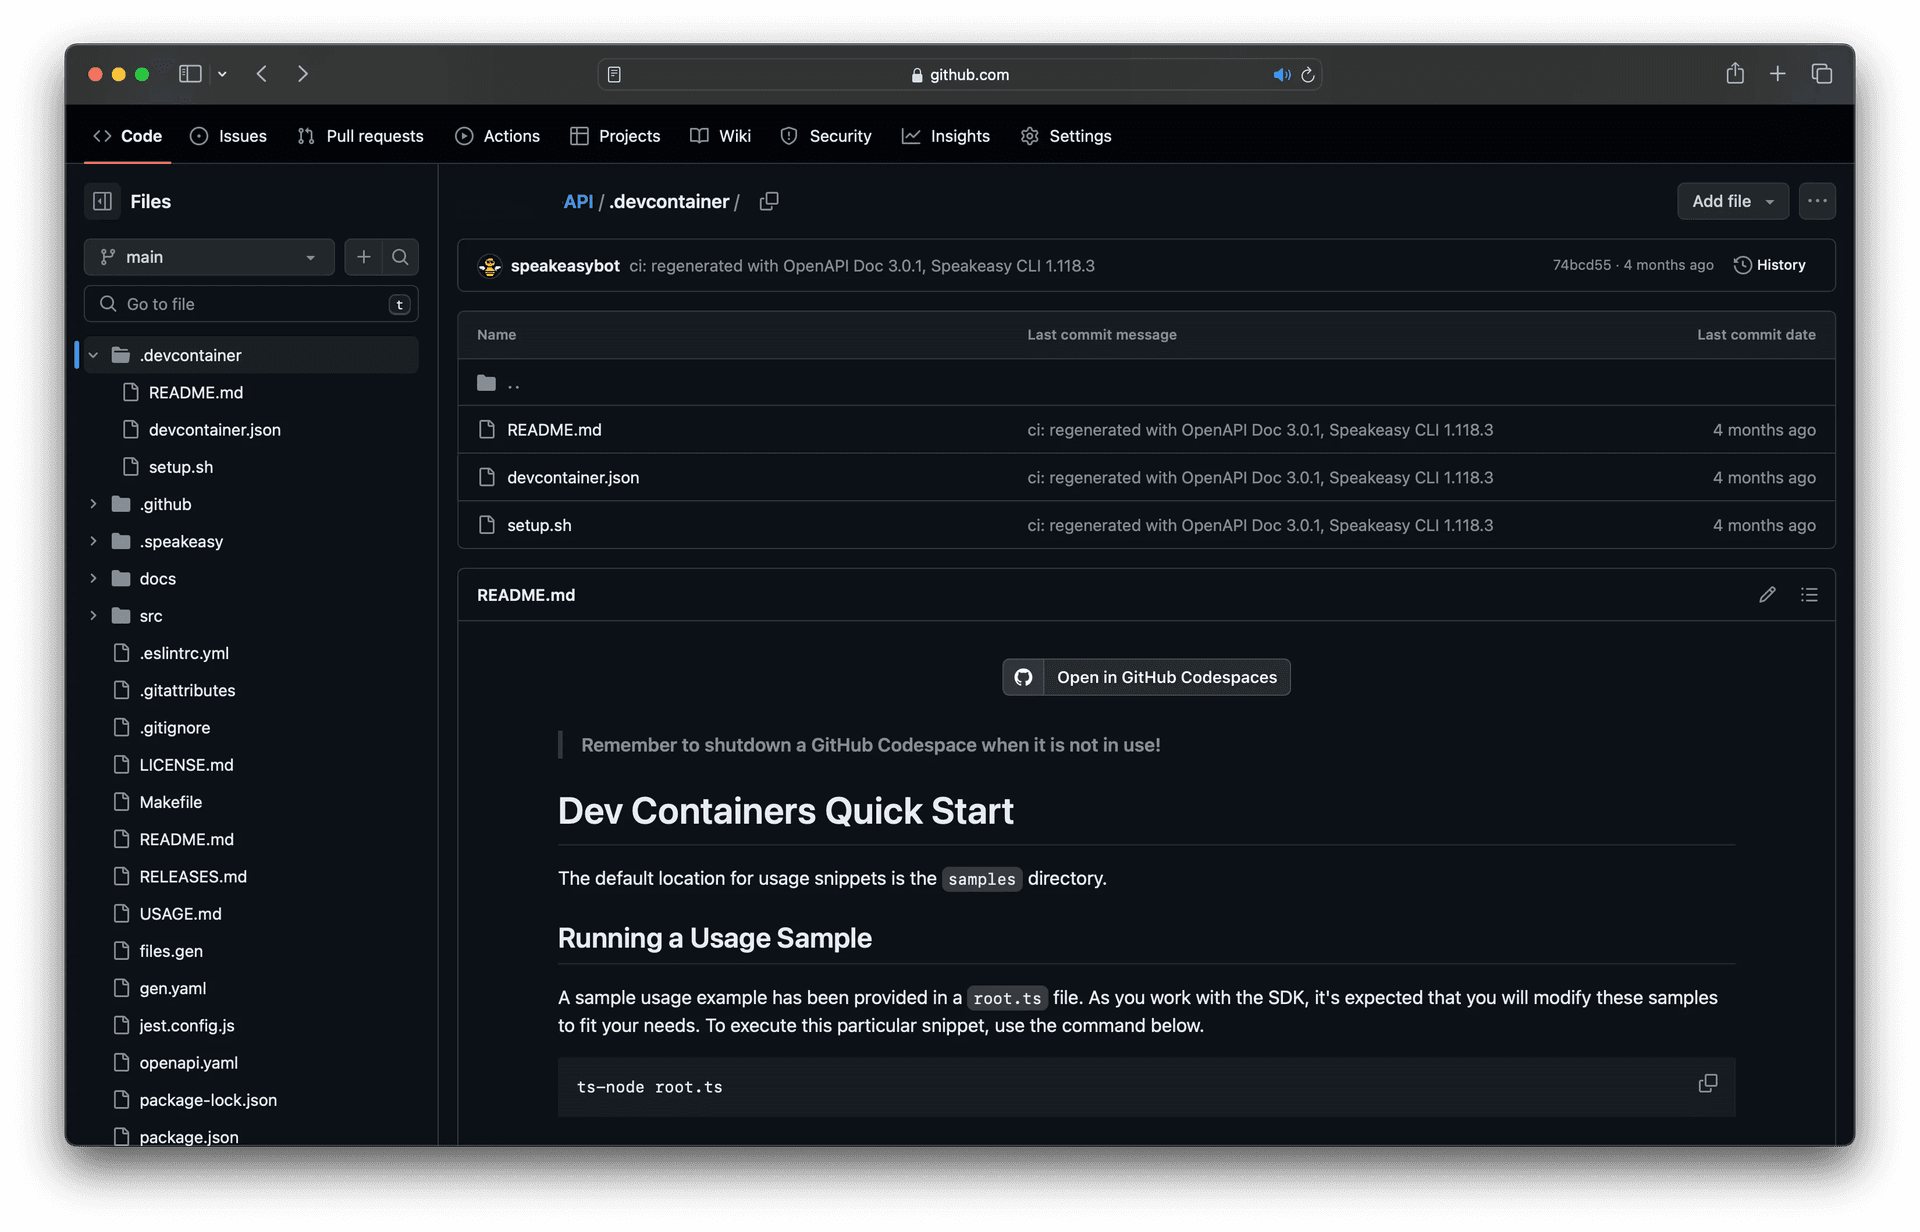This screenshot has height=1232, width=1920.
Task: Collapse the file tree sidebar panel
Action: [101, 201]
